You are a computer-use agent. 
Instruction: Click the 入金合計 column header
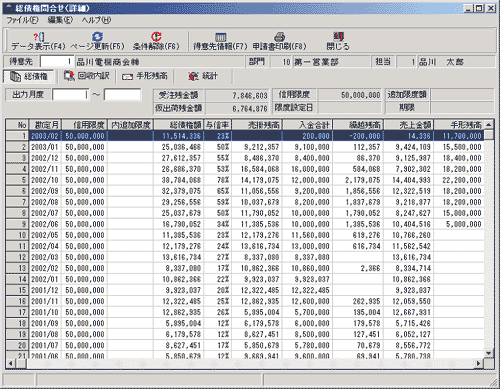point(307,125)
